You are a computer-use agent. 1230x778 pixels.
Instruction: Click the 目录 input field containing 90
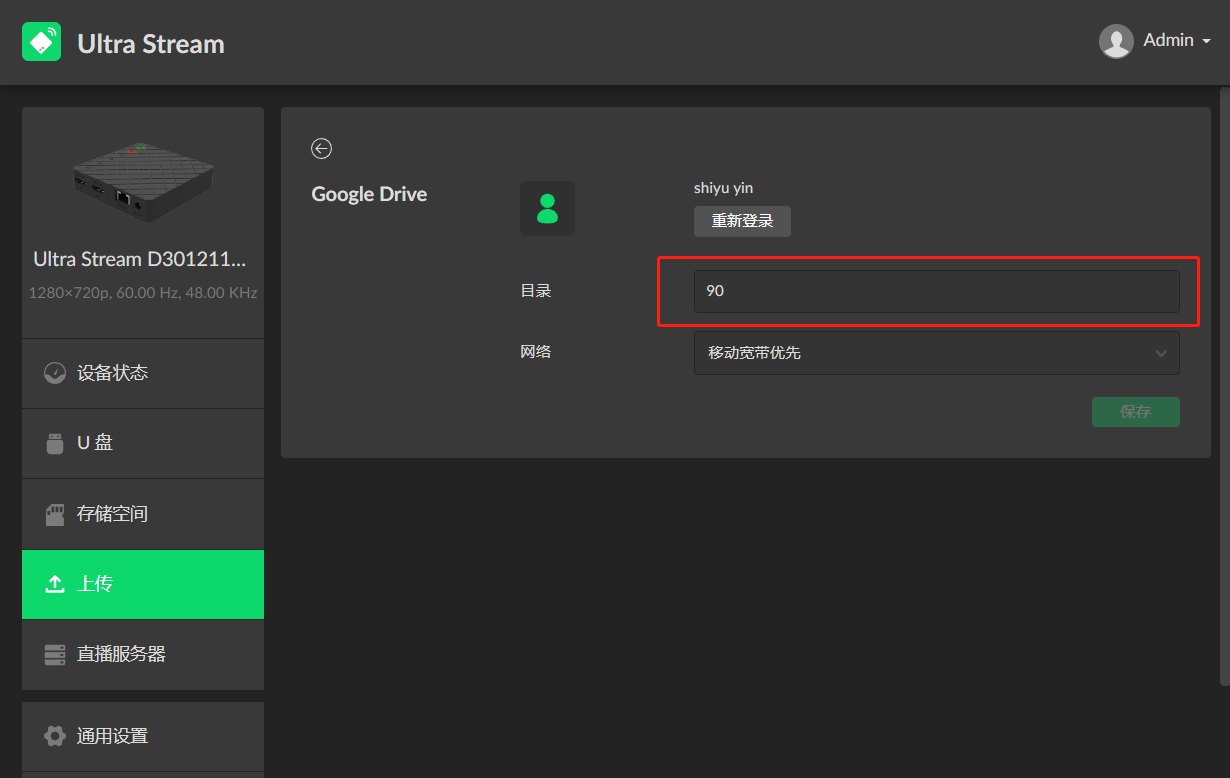click(x=936, y=291)
